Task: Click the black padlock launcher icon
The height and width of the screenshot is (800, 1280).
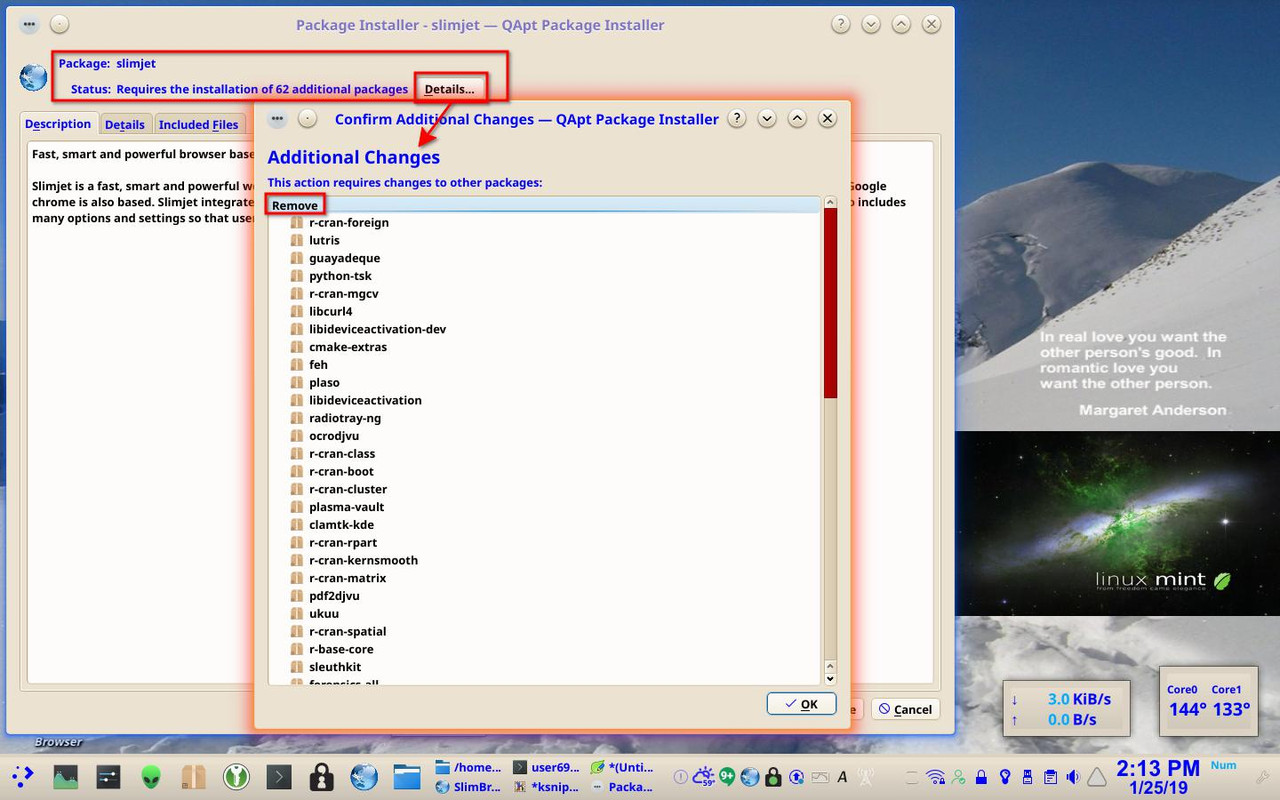Action: [321, 777]
